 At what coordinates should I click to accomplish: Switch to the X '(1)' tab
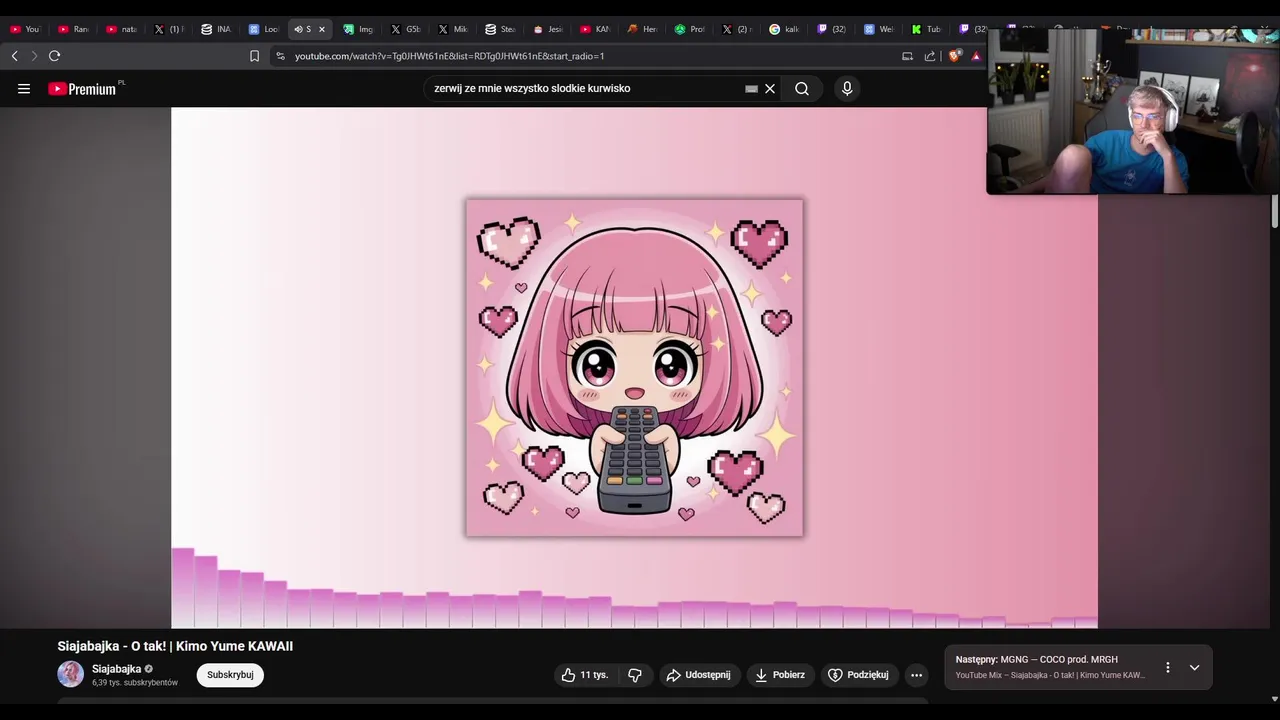(168, 29)
